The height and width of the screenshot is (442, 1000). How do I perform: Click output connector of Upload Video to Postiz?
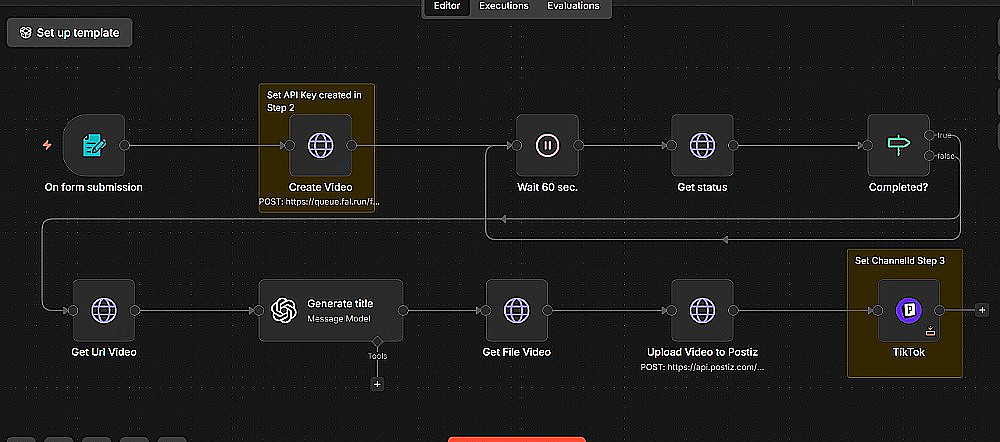click(733, 310)
